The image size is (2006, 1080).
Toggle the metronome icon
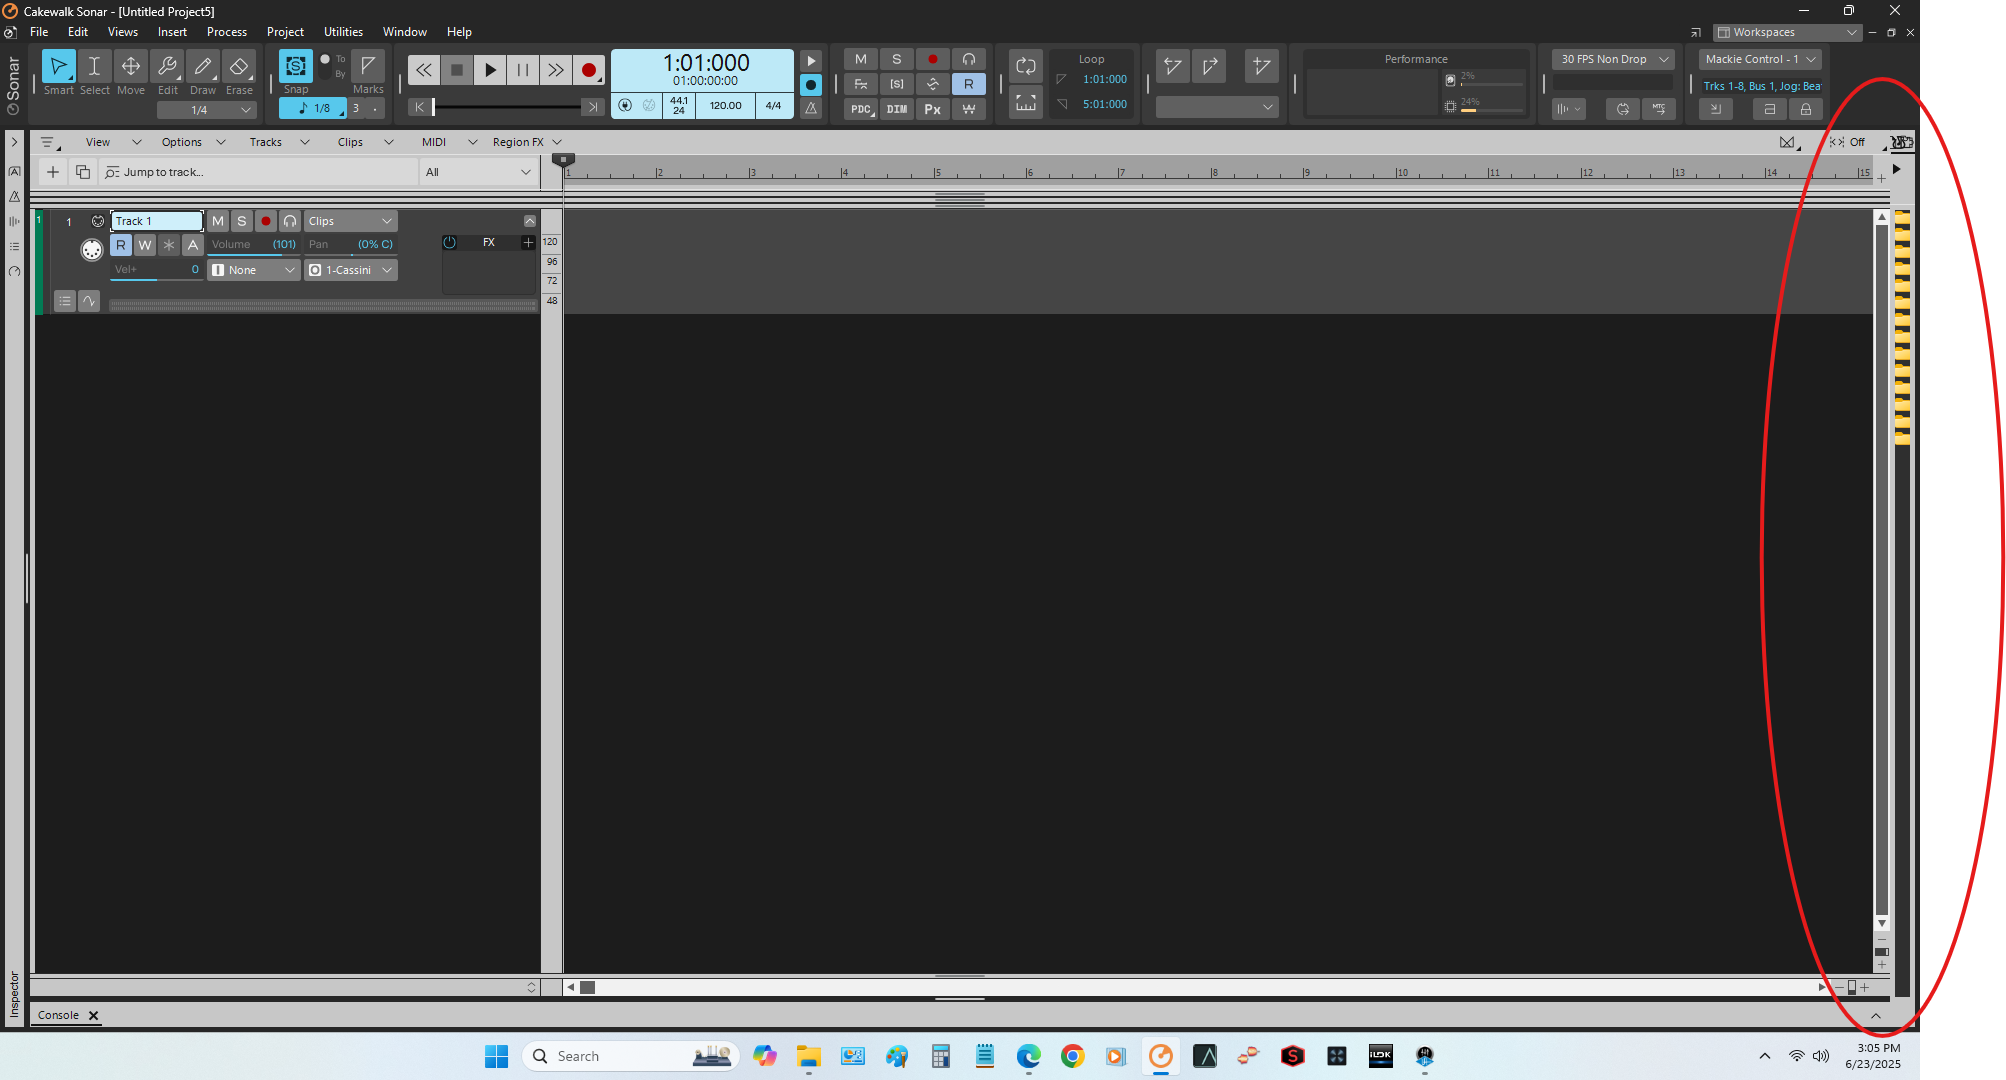tap(811, 108)
